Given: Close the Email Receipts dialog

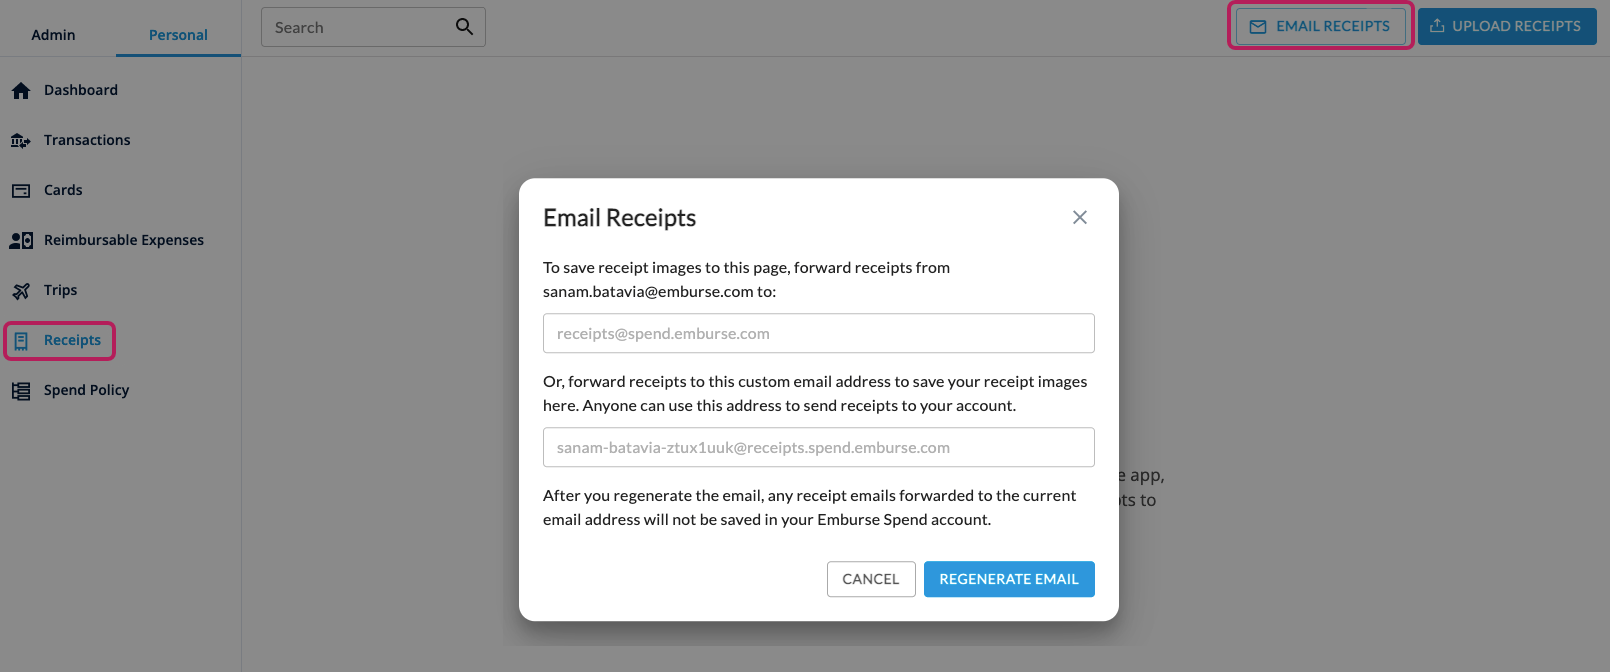Looking at the screenshot, I should point(1079,217).
